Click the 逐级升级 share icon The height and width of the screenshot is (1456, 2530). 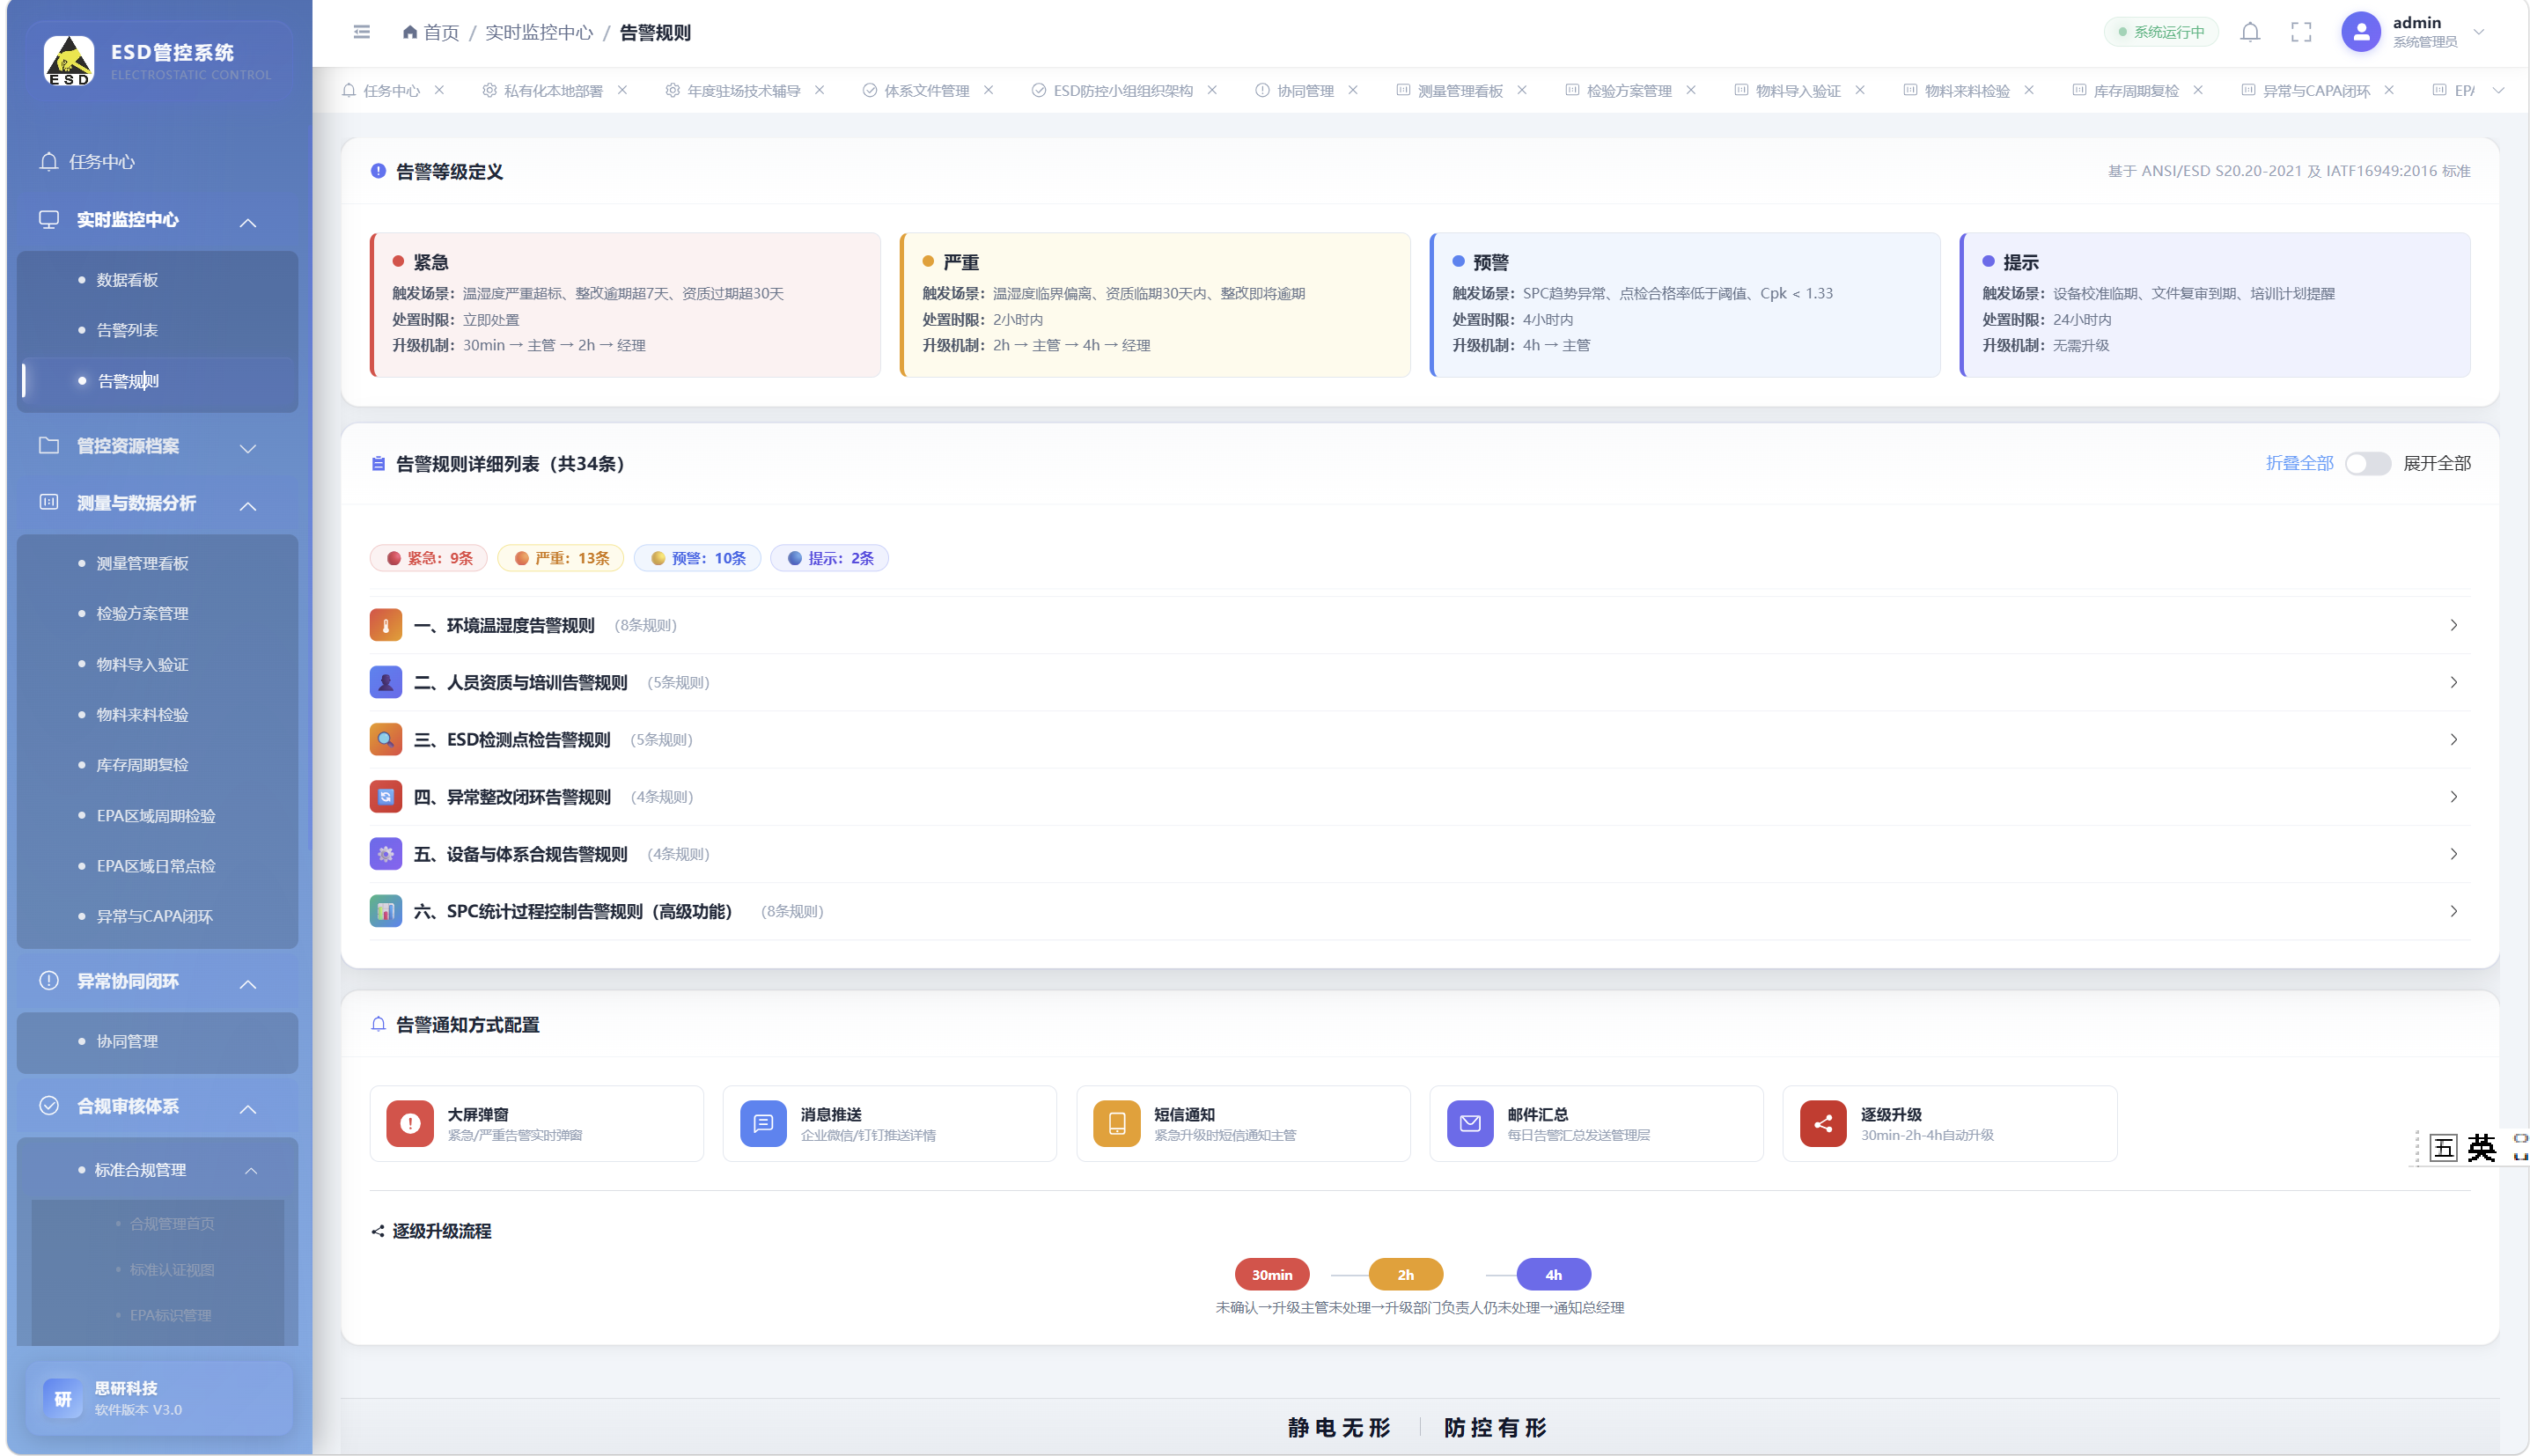(x=1823, y=1123)
